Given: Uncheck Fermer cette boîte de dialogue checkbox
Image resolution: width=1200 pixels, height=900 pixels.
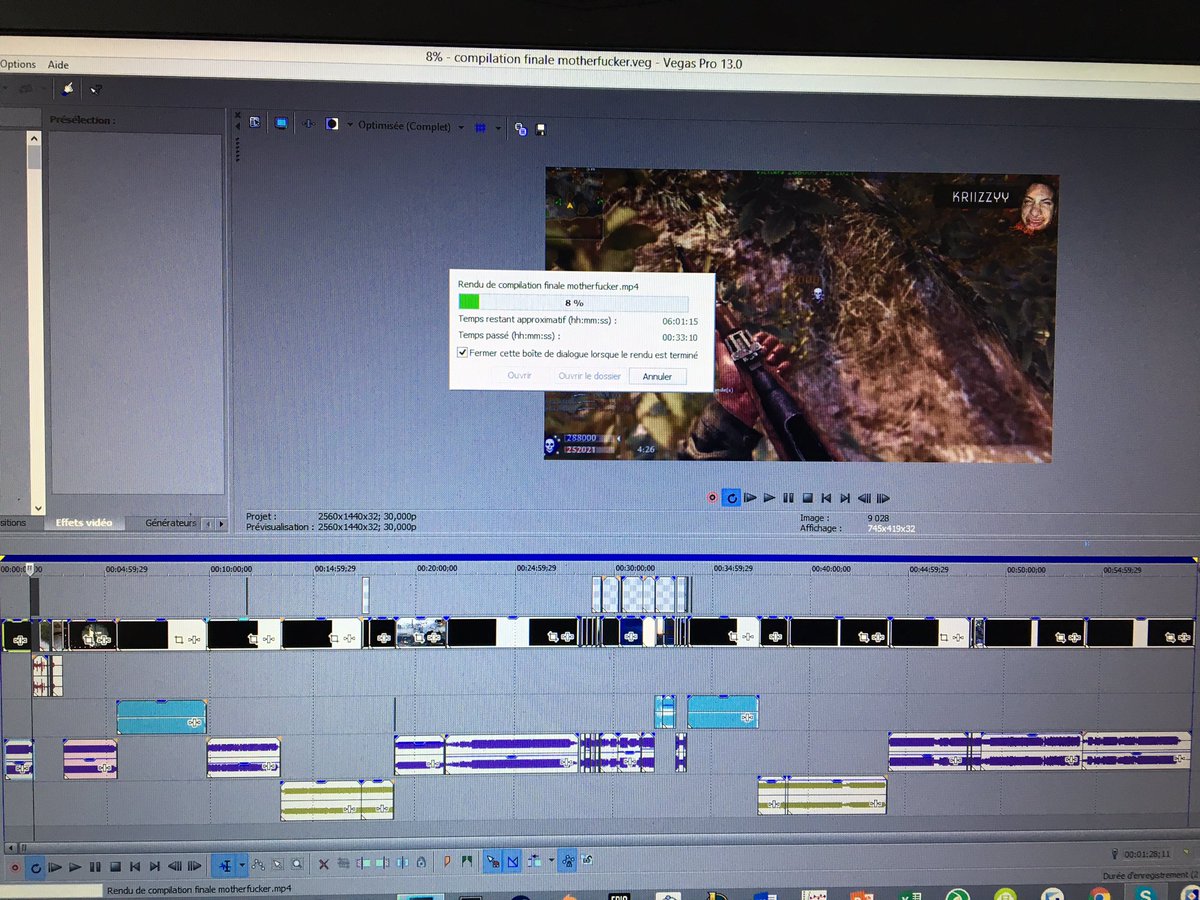Looking at the screenshot, I should pyautogui.click(x=462, y=353).
